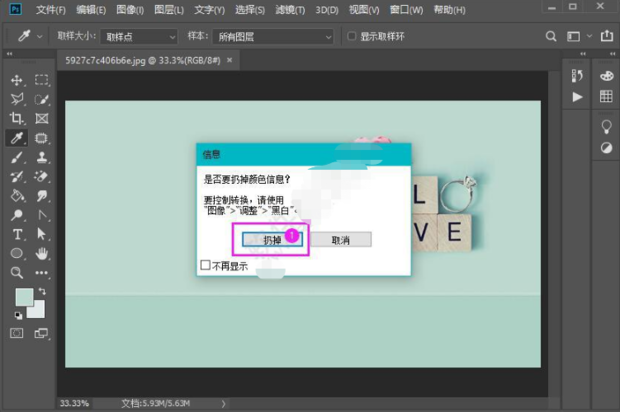Select the Hand tool
The height and width of the screenshot is (412, 620).
[x=42, y=253]
